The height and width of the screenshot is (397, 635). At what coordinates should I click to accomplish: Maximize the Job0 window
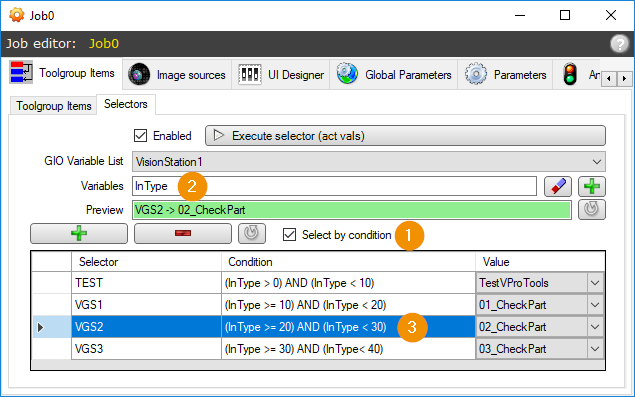[x=565, y=15]
